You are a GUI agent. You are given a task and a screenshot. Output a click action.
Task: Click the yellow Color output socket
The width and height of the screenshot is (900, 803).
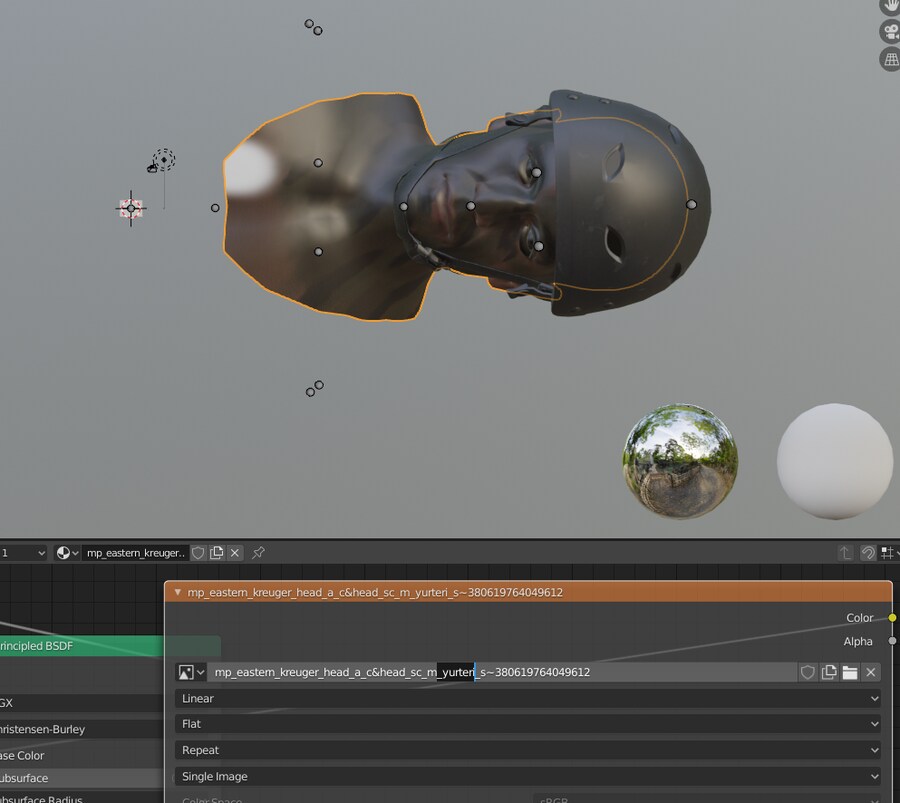[892, 618]
